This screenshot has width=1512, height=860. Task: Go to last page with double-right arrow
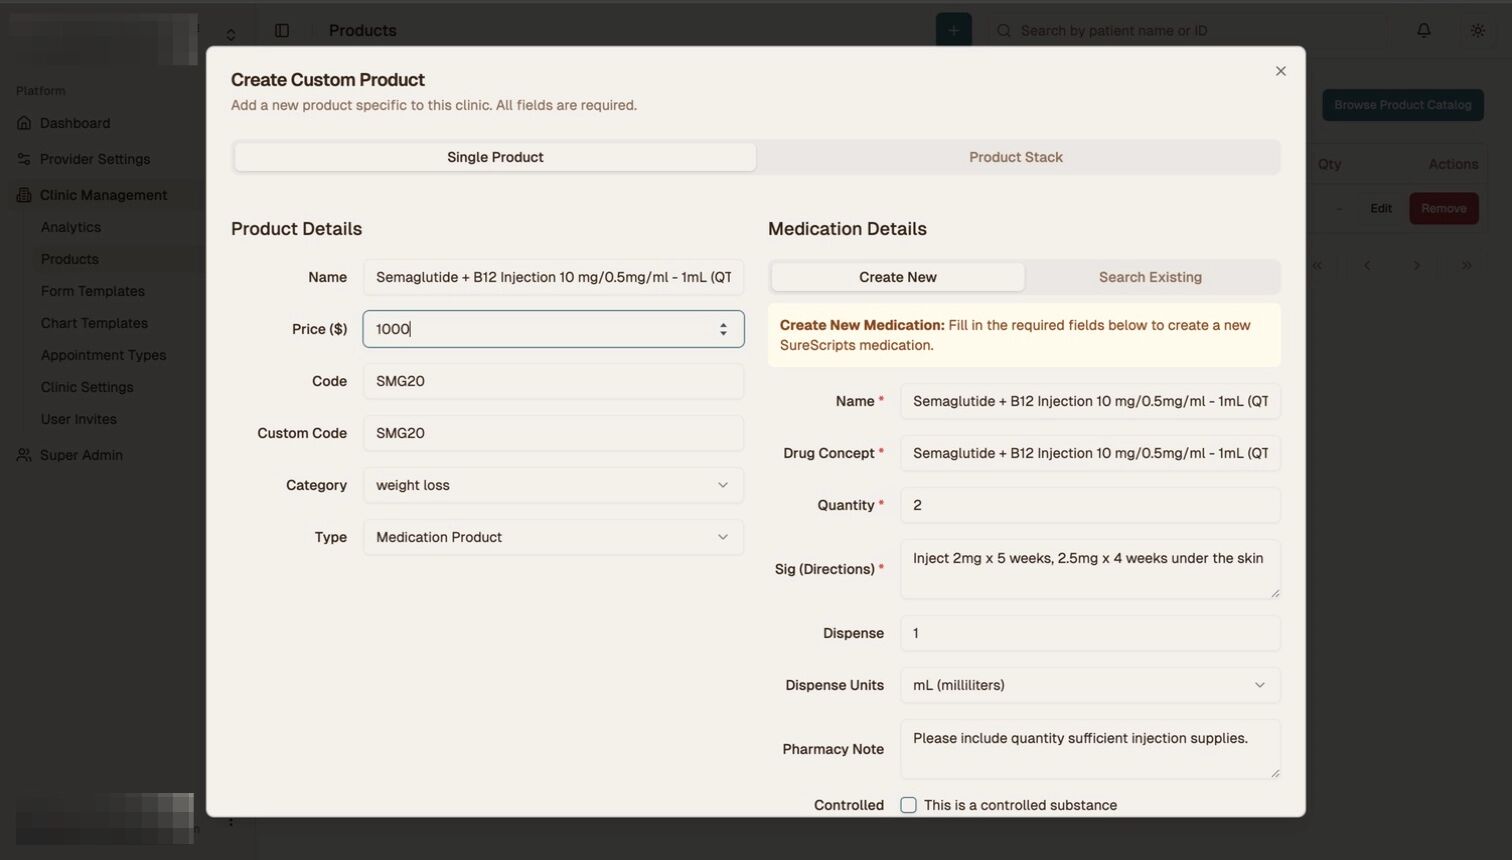tap(1467, 266)
